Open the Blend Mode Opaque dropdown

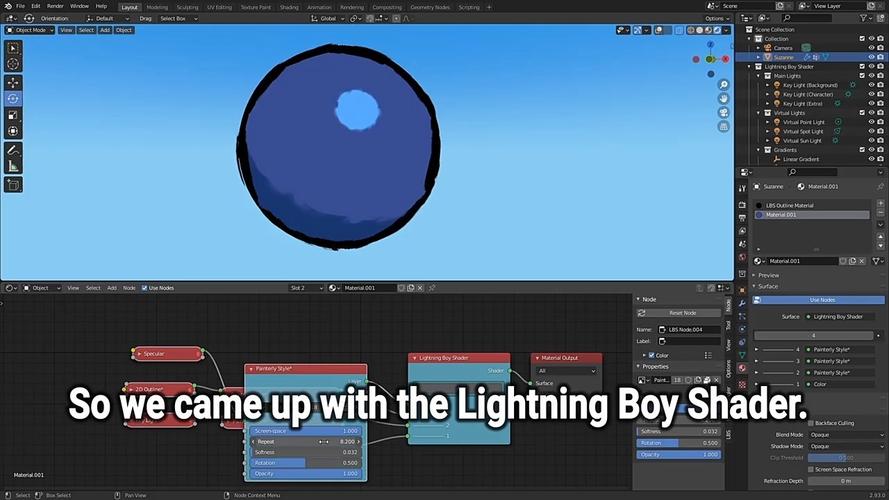tap(846, 435)
